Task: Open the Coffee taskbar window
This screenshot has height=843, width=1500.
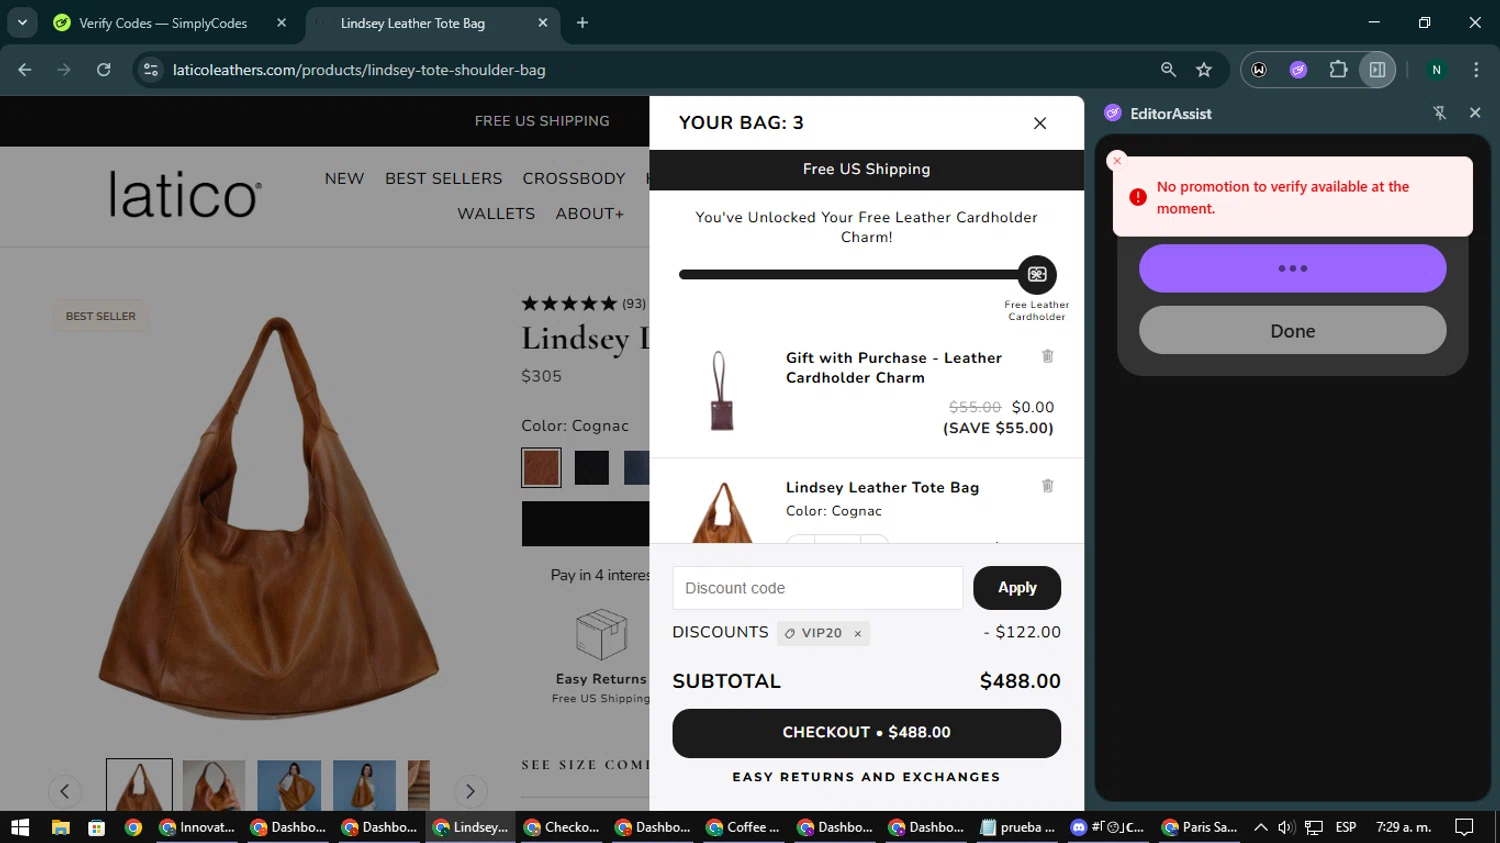Action: click(743, 827)
